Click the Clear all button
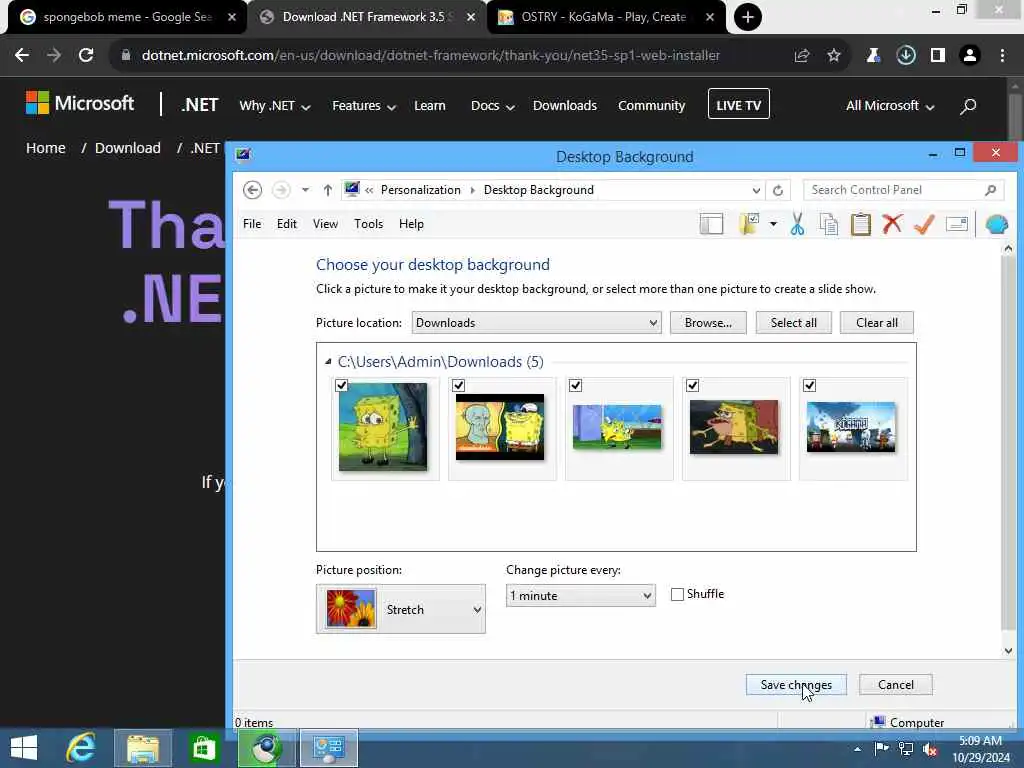Viewport: 1024px width, 768px height. point(876,323)
